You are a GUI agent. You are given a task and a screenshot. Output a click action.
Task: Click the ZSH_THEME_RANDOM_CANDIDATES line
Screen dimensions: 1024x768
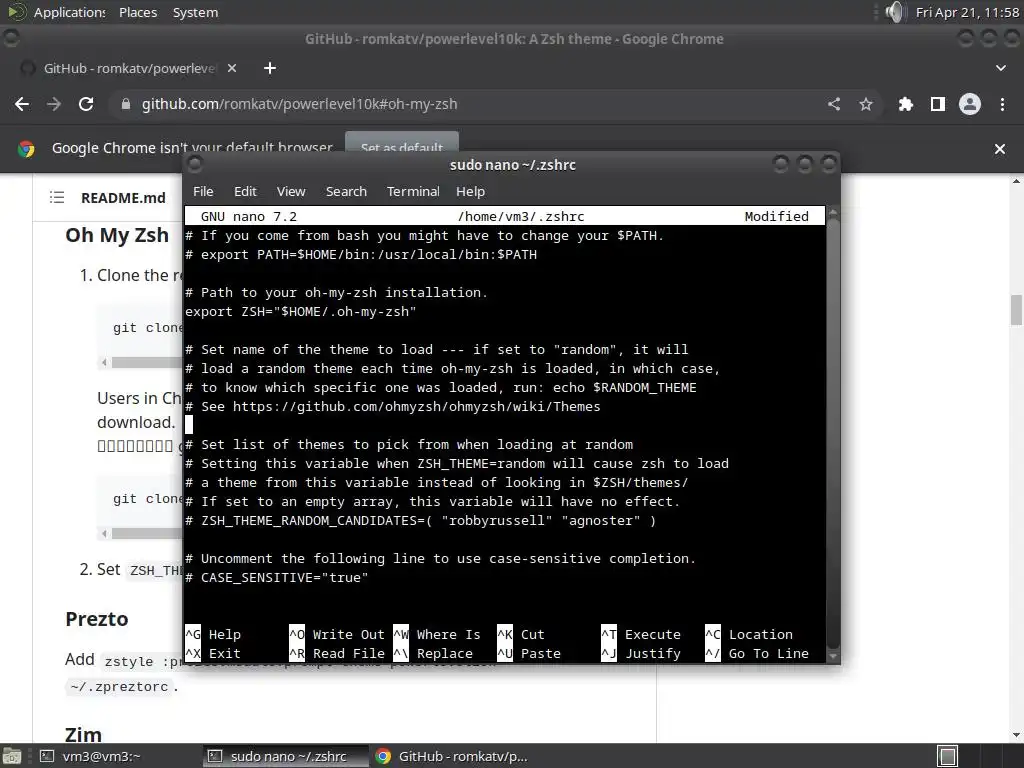pos(421,520)
